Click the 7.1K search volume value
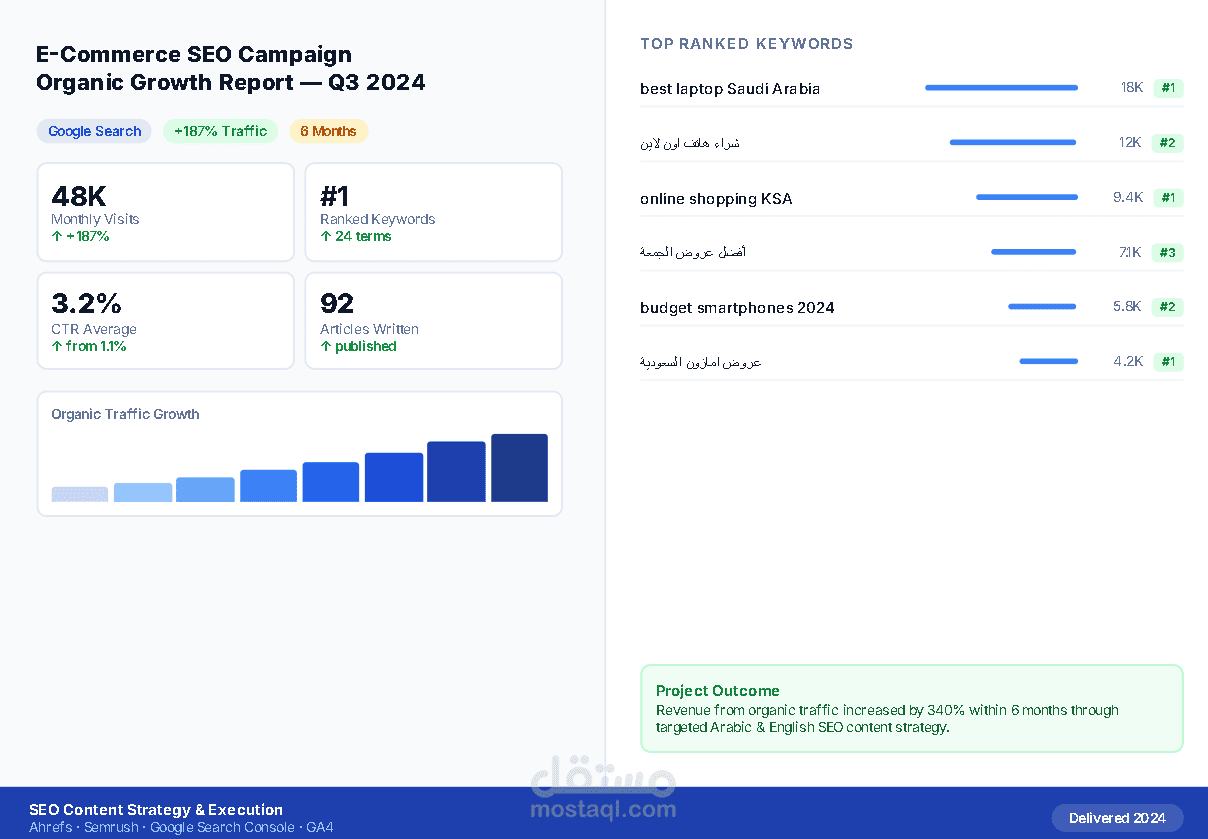The width and height of the screenshot is (1208, 839). tap(1130, 252)
